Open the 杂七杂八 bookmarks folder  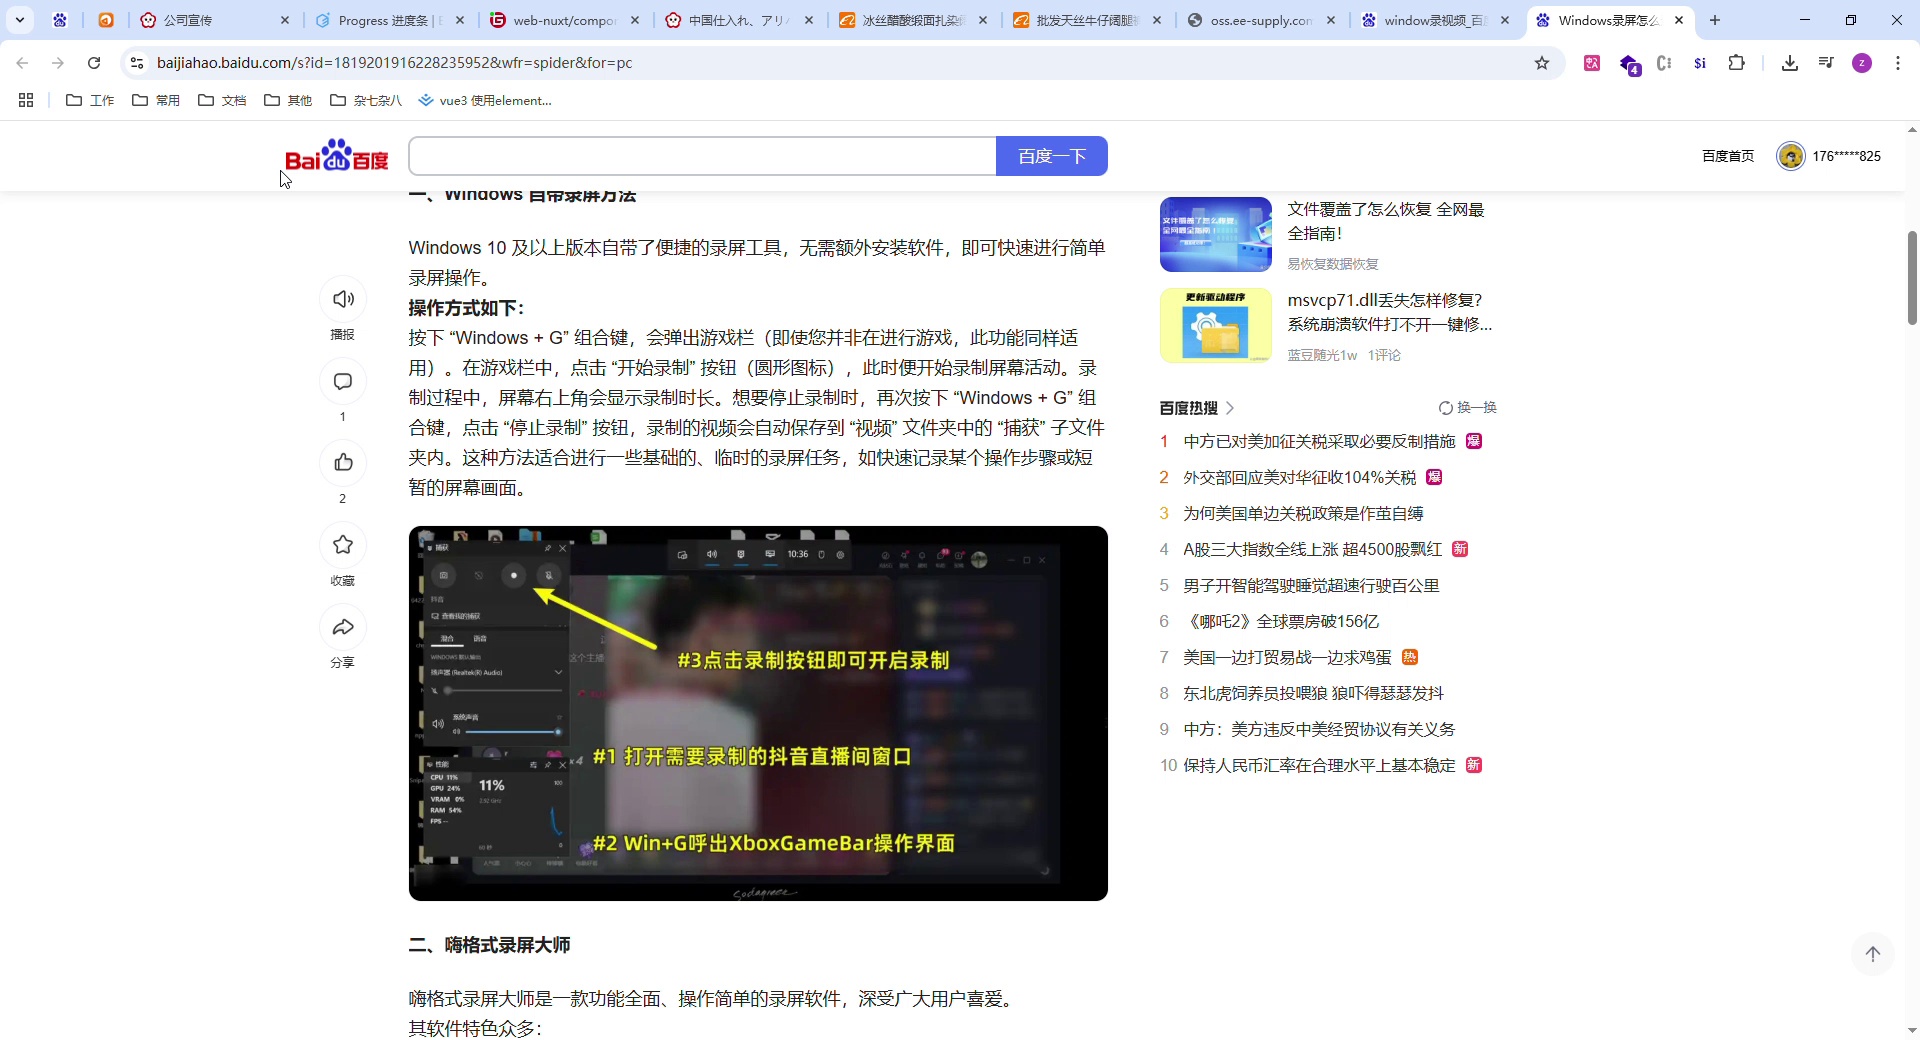(x=366, y=100)
